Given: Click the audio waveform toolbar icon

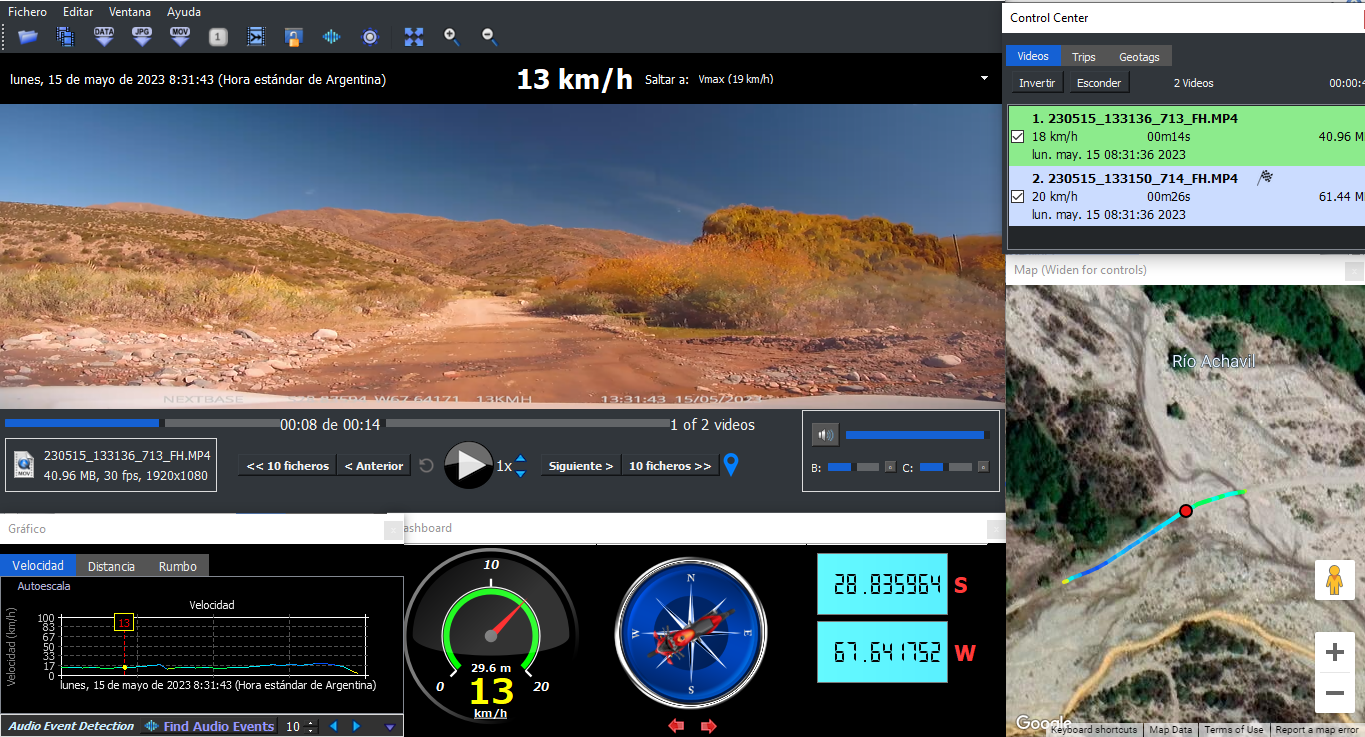Looking at the screenshot, I should [x=331, y=37].
